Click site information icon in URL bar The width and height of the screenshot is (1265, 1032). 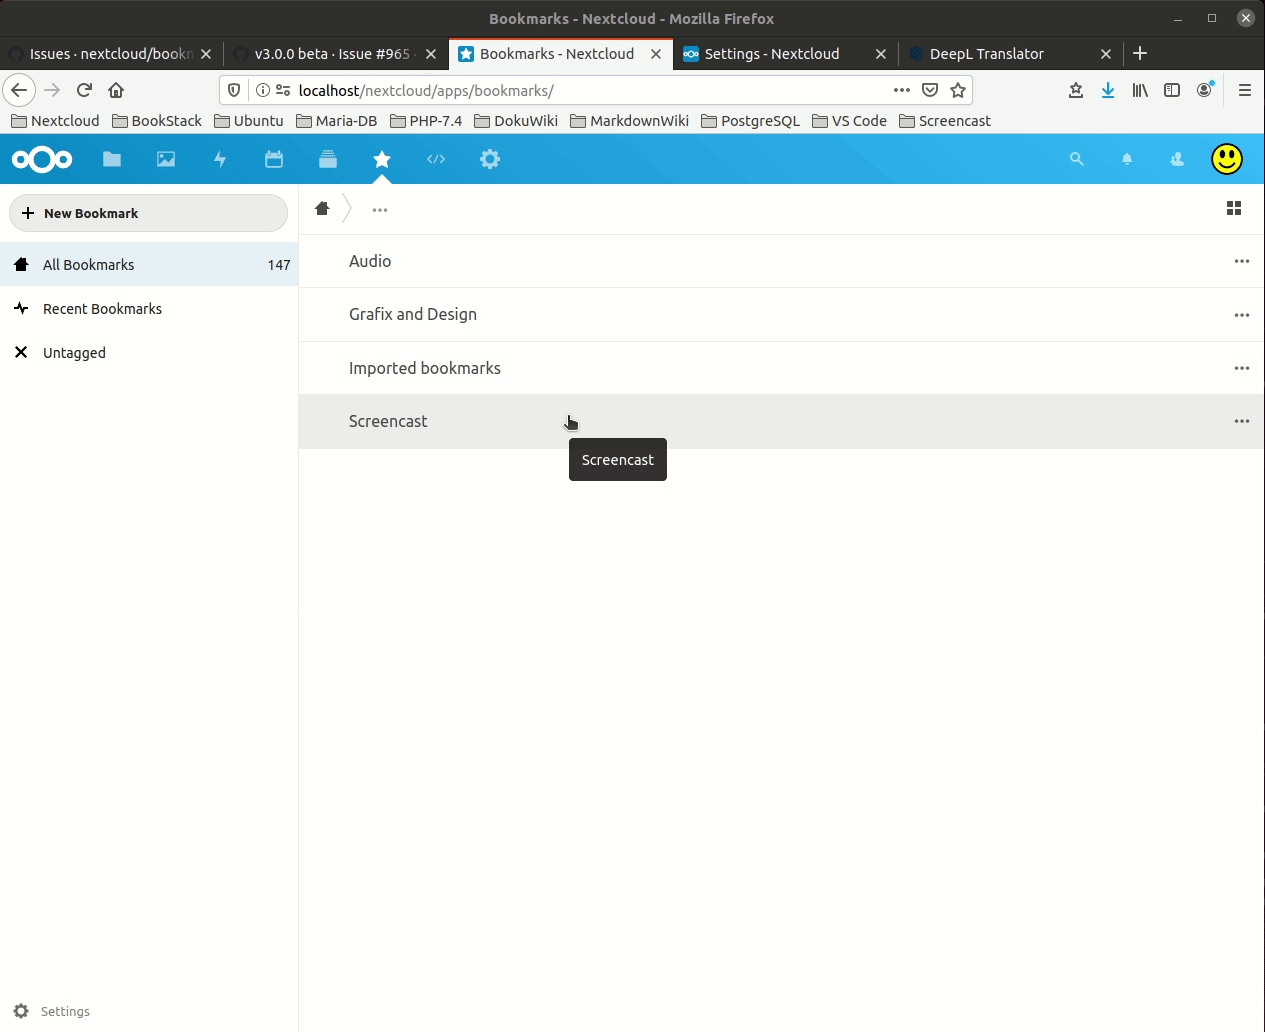262,90
